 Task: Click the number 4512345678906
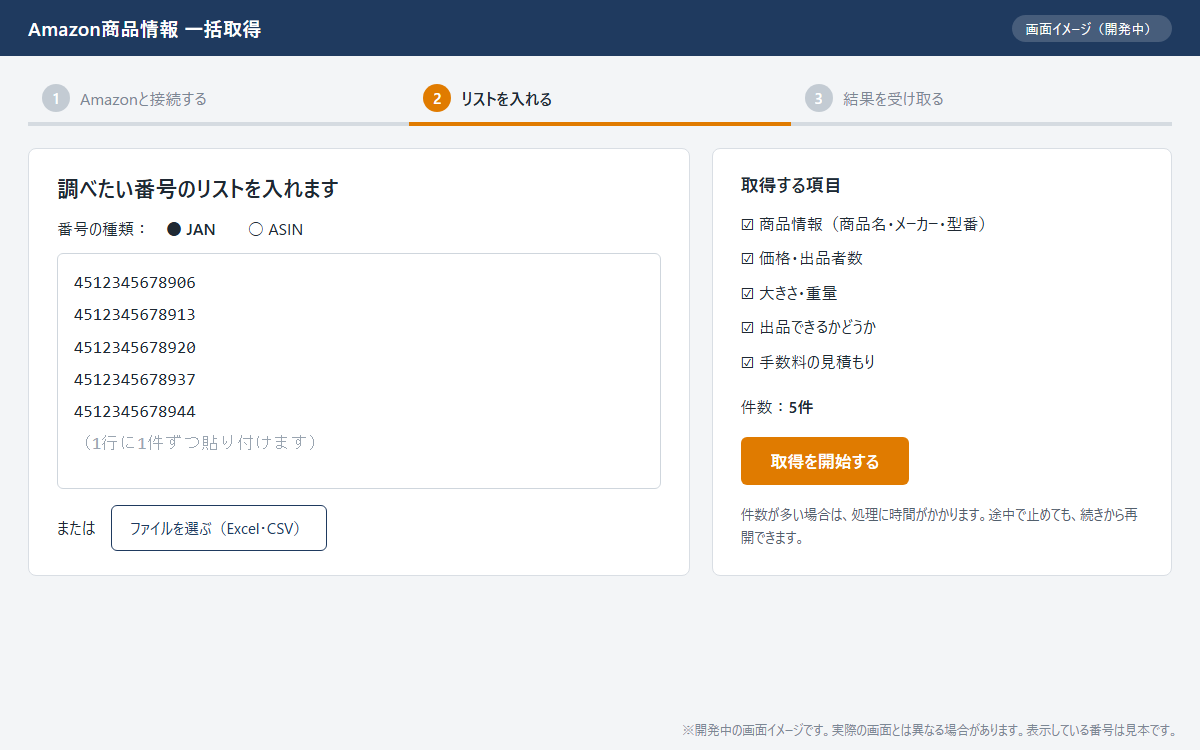point(135,283)
